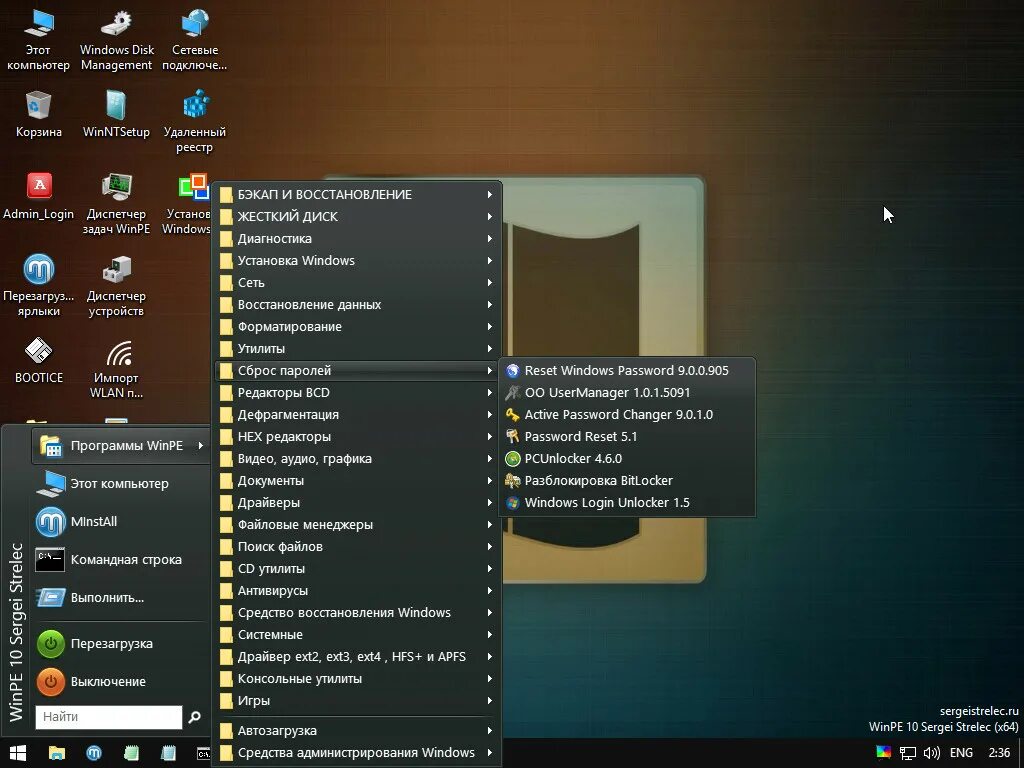Expand the Диагностика folder
Viewport: 1024px width, 768px height.
(357, 238)
